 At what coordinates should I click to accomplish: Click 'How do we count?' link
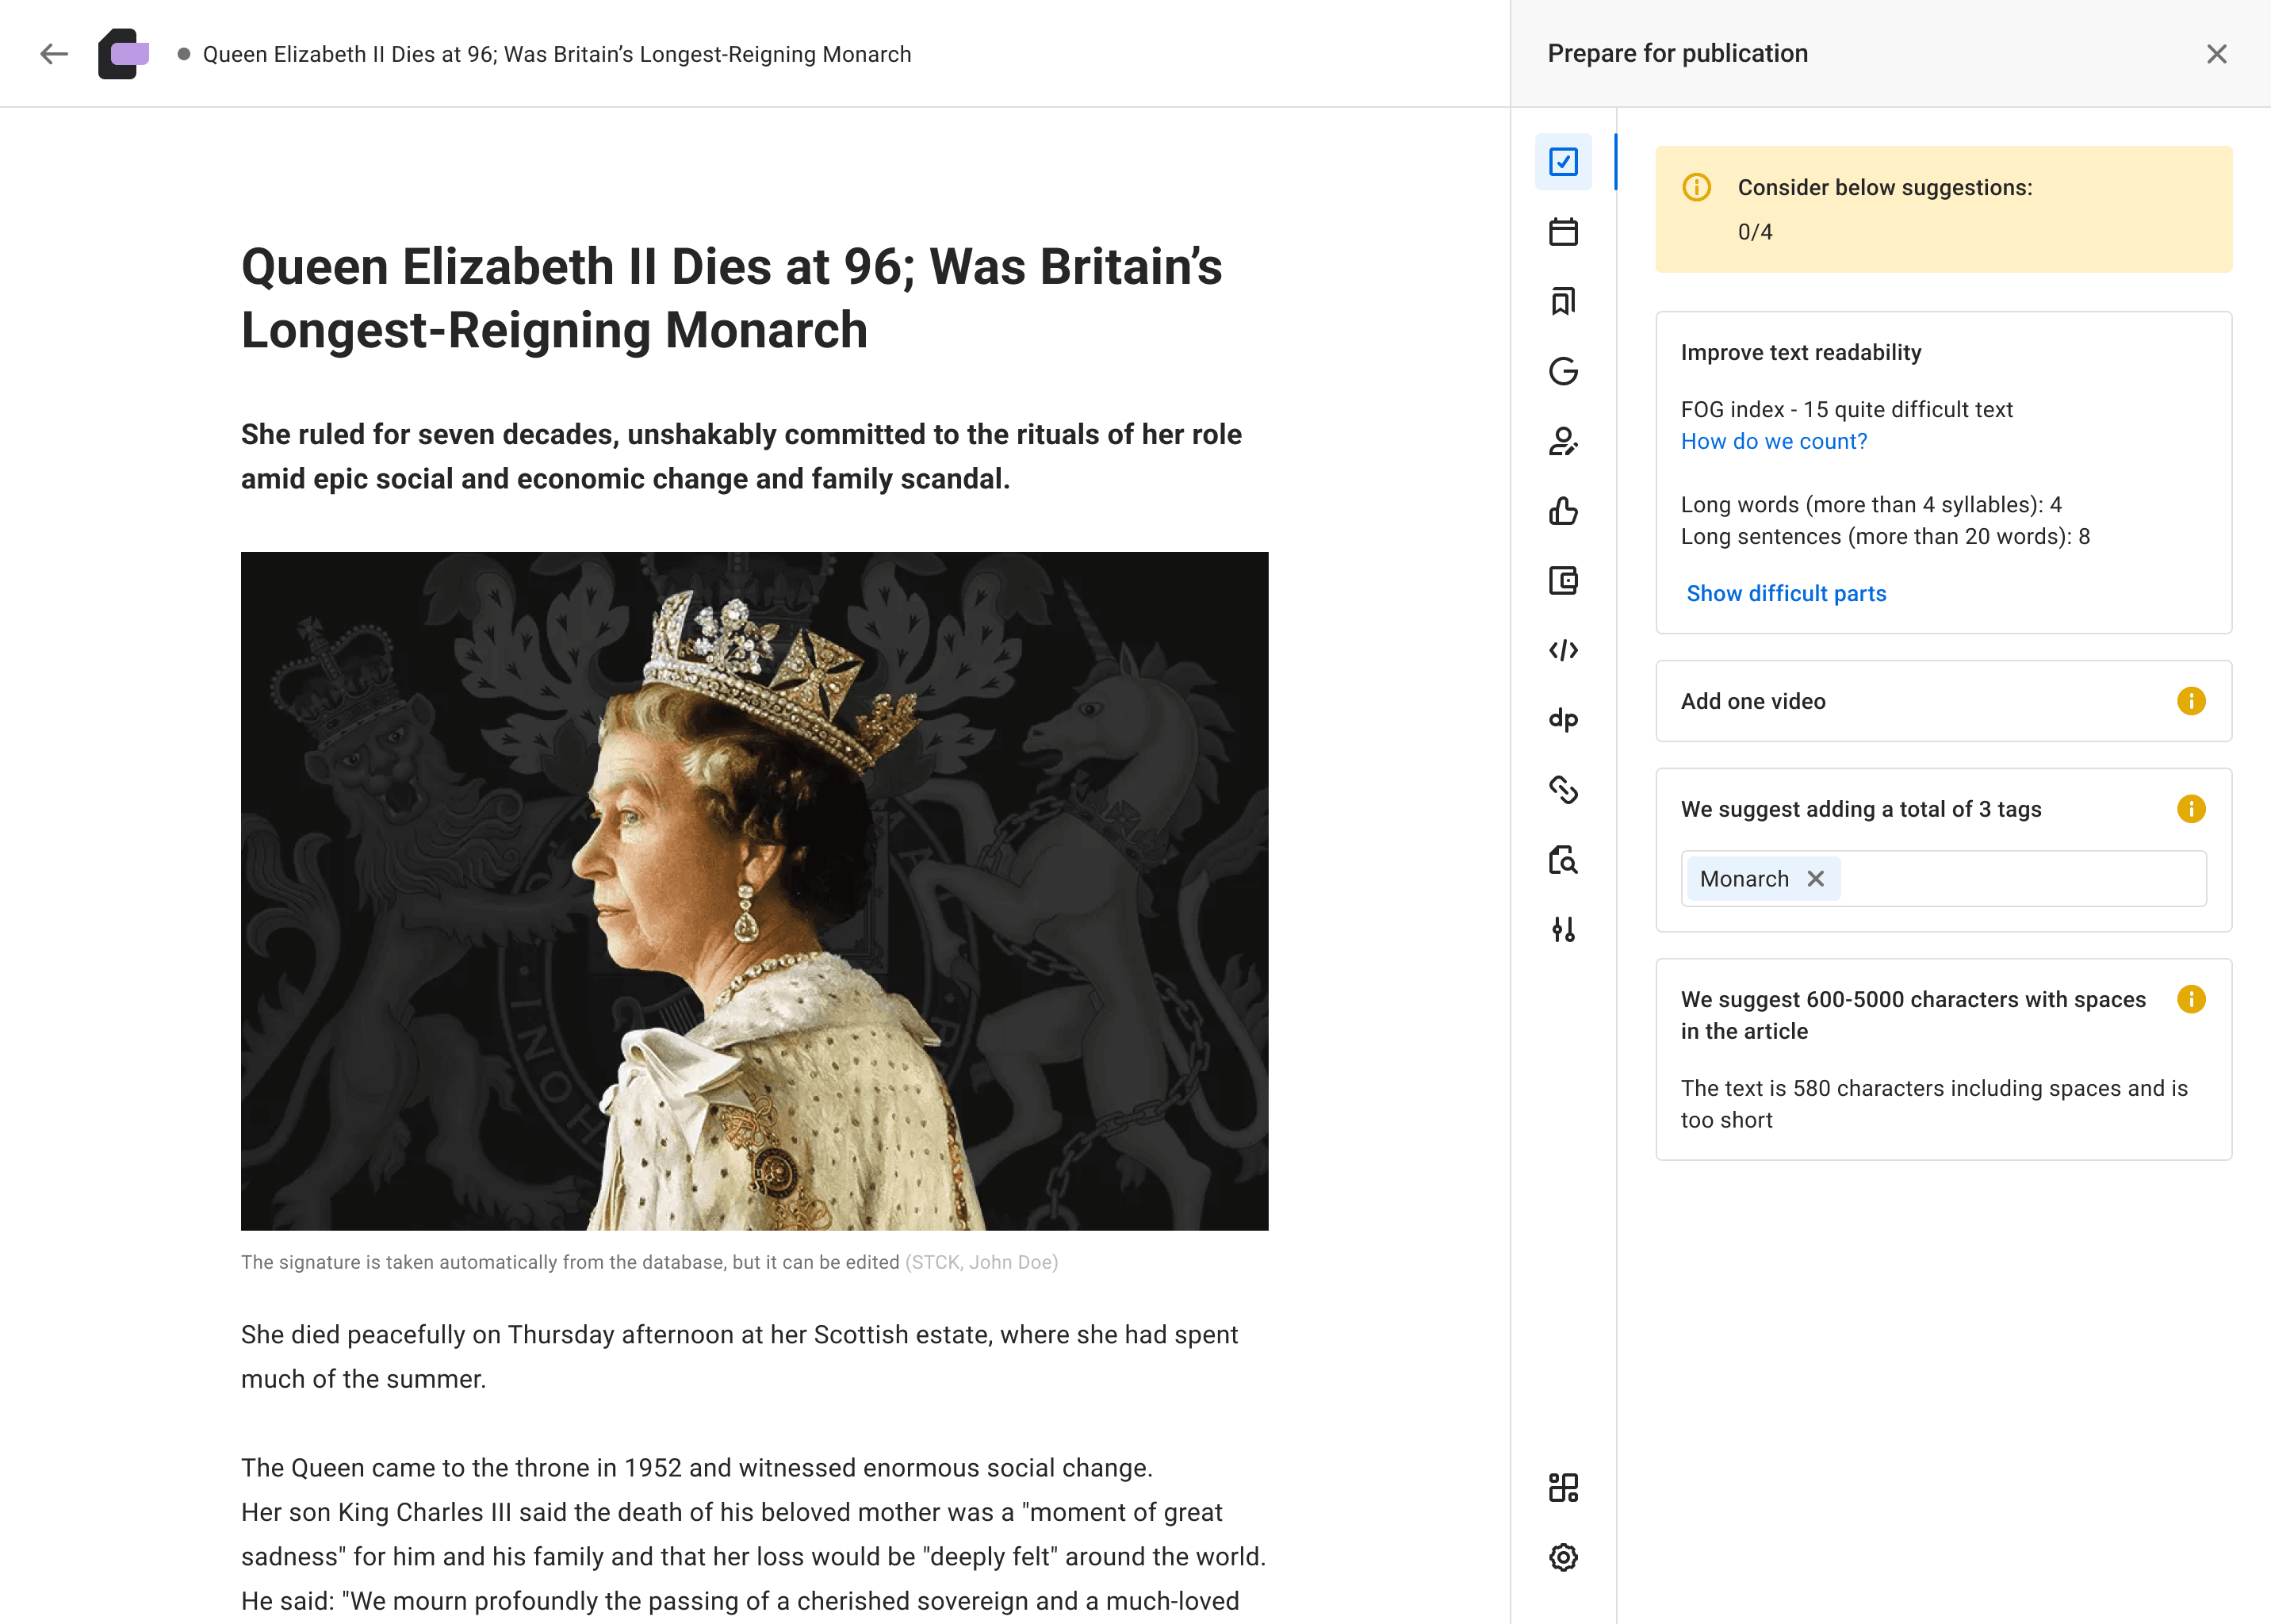point(1774,439)
